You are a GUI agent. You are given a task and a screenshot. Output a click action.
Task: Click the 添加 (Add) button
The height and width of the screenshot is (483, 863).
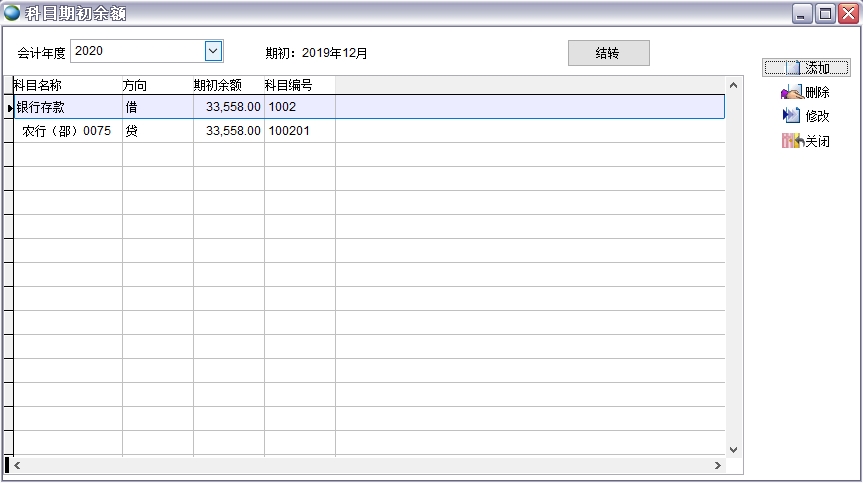tap(806, 68)
